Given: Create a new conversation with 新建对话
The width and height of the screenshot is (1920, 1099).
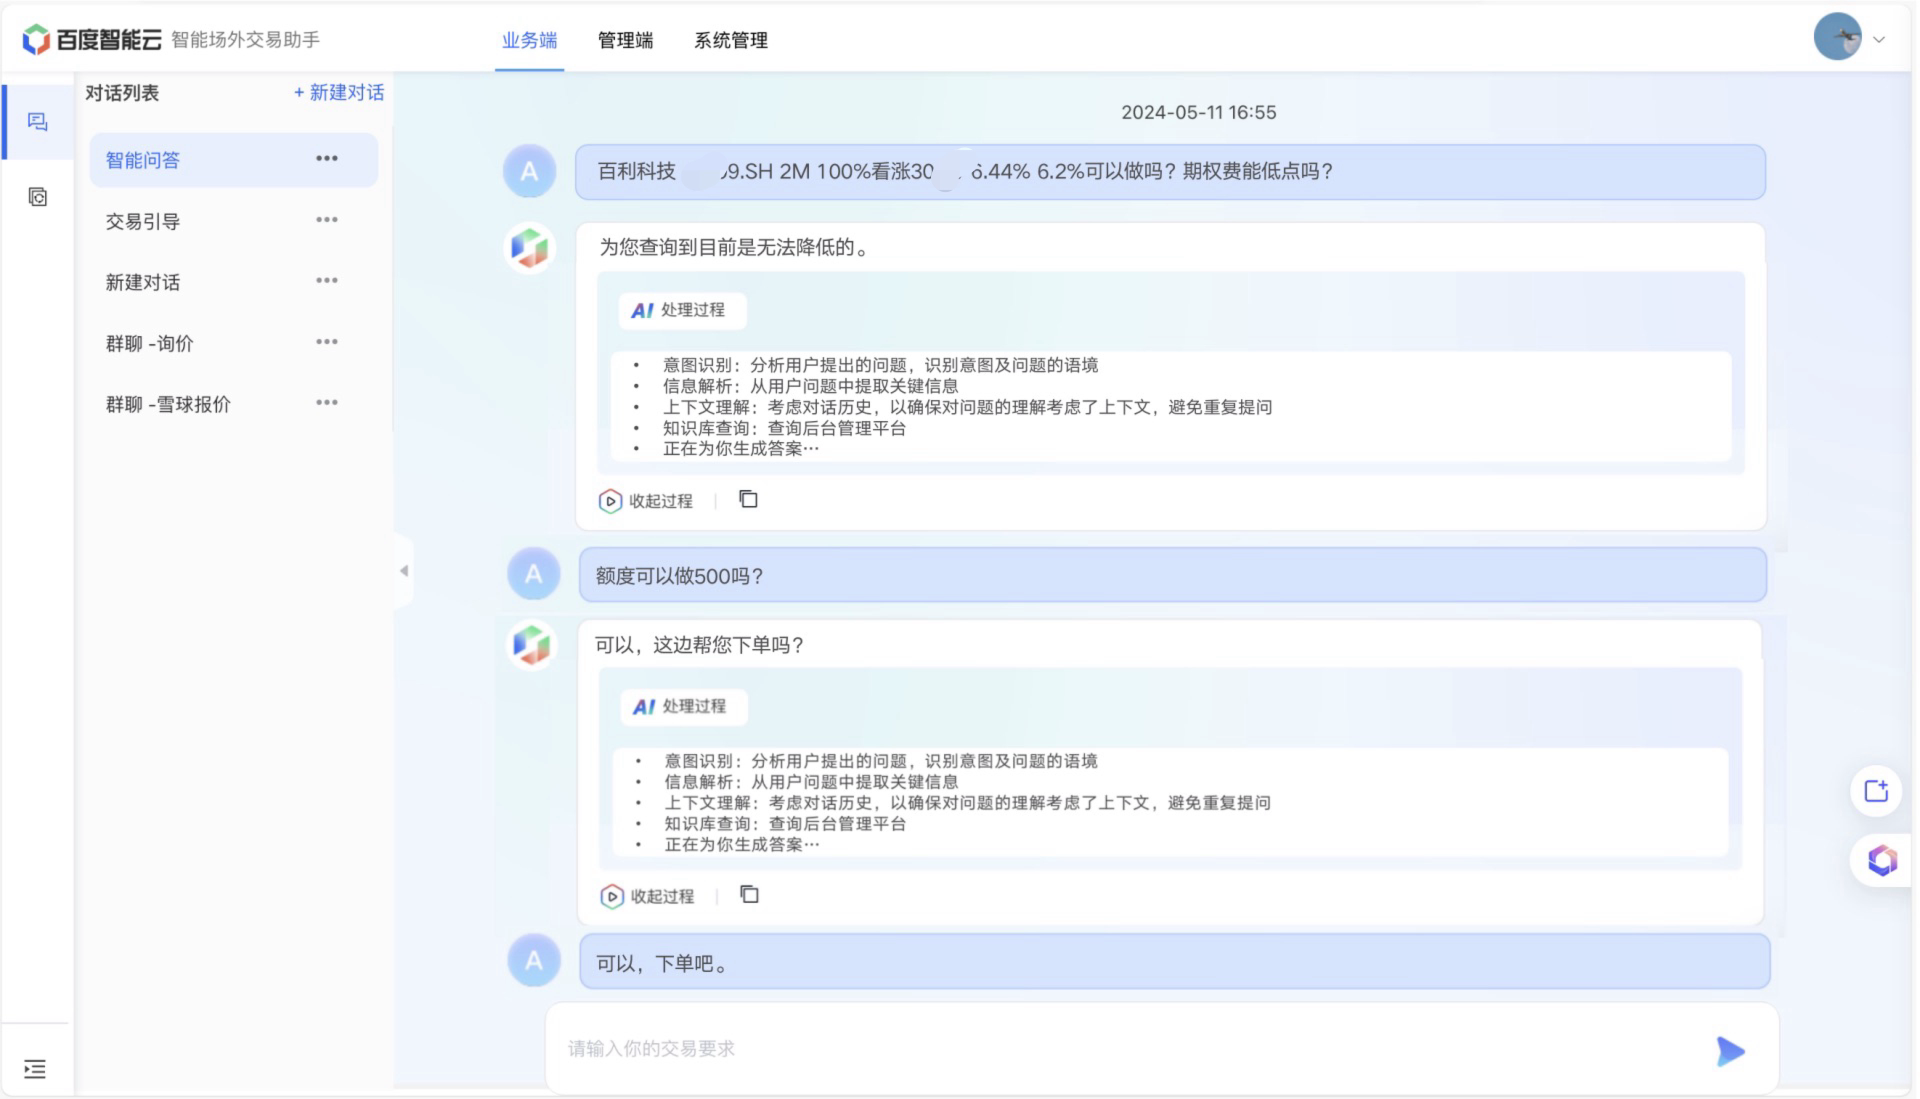Looking at the screenshot, I should 339,92.
